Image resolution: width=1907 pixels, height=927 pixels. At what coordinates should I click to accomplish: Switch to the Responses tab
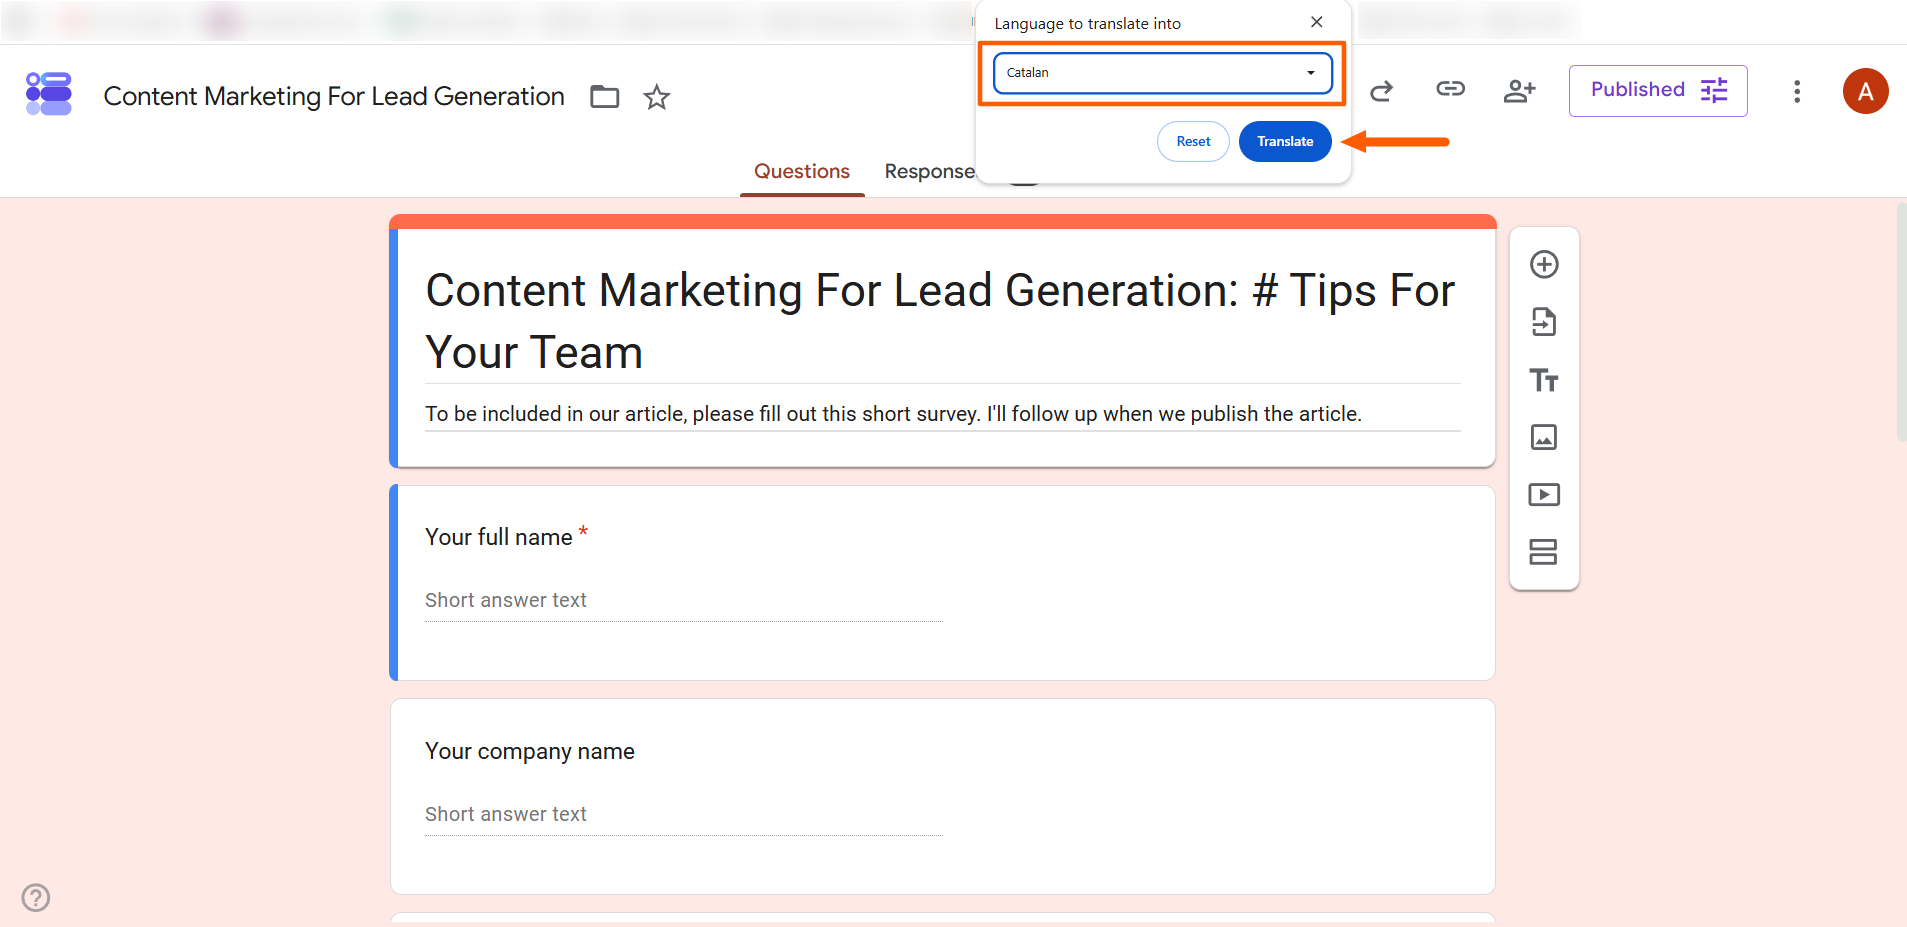(929, 171)
